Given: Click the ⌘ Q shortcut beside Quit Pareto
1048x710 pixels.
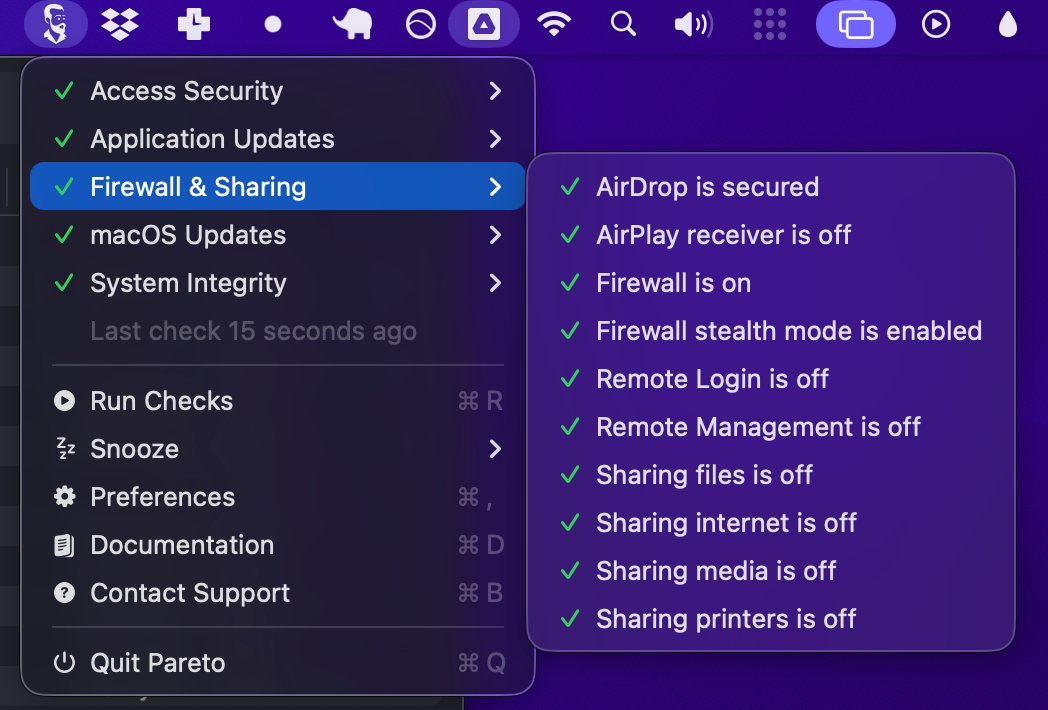Looking at the screenshot, I should pos(481,663).
